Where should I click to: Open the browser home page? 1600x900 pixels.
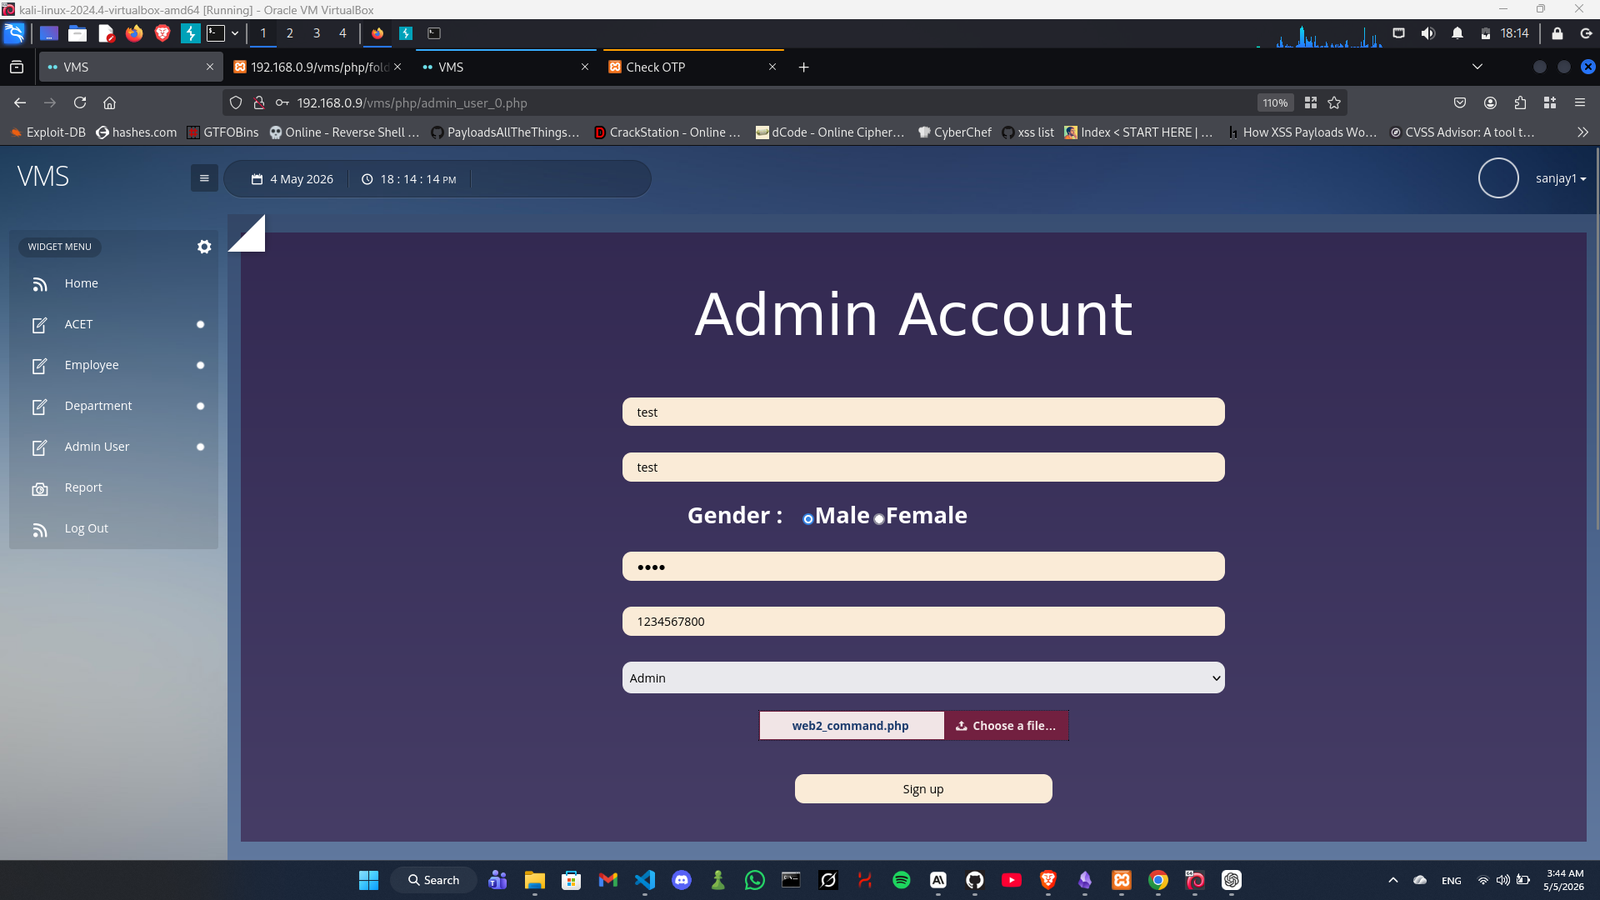[110, 102]
